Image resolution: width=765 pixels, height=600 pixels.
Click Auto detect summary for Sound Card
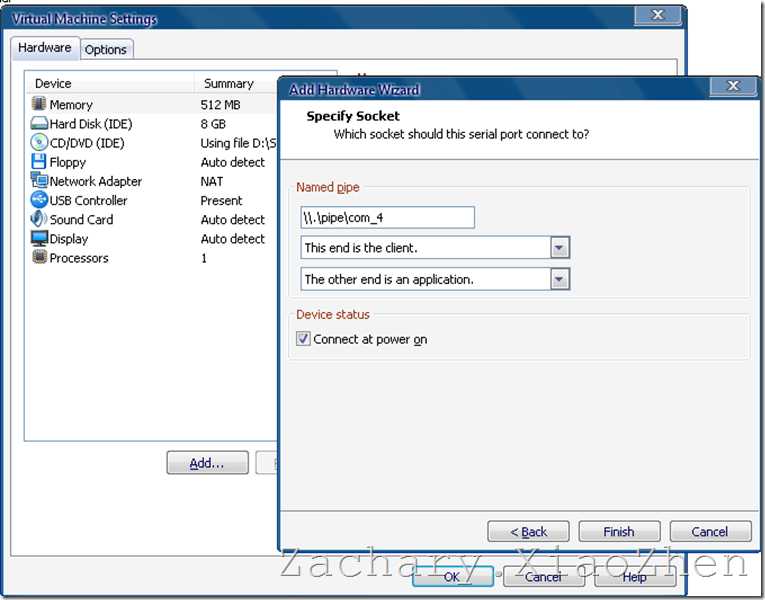232,220
